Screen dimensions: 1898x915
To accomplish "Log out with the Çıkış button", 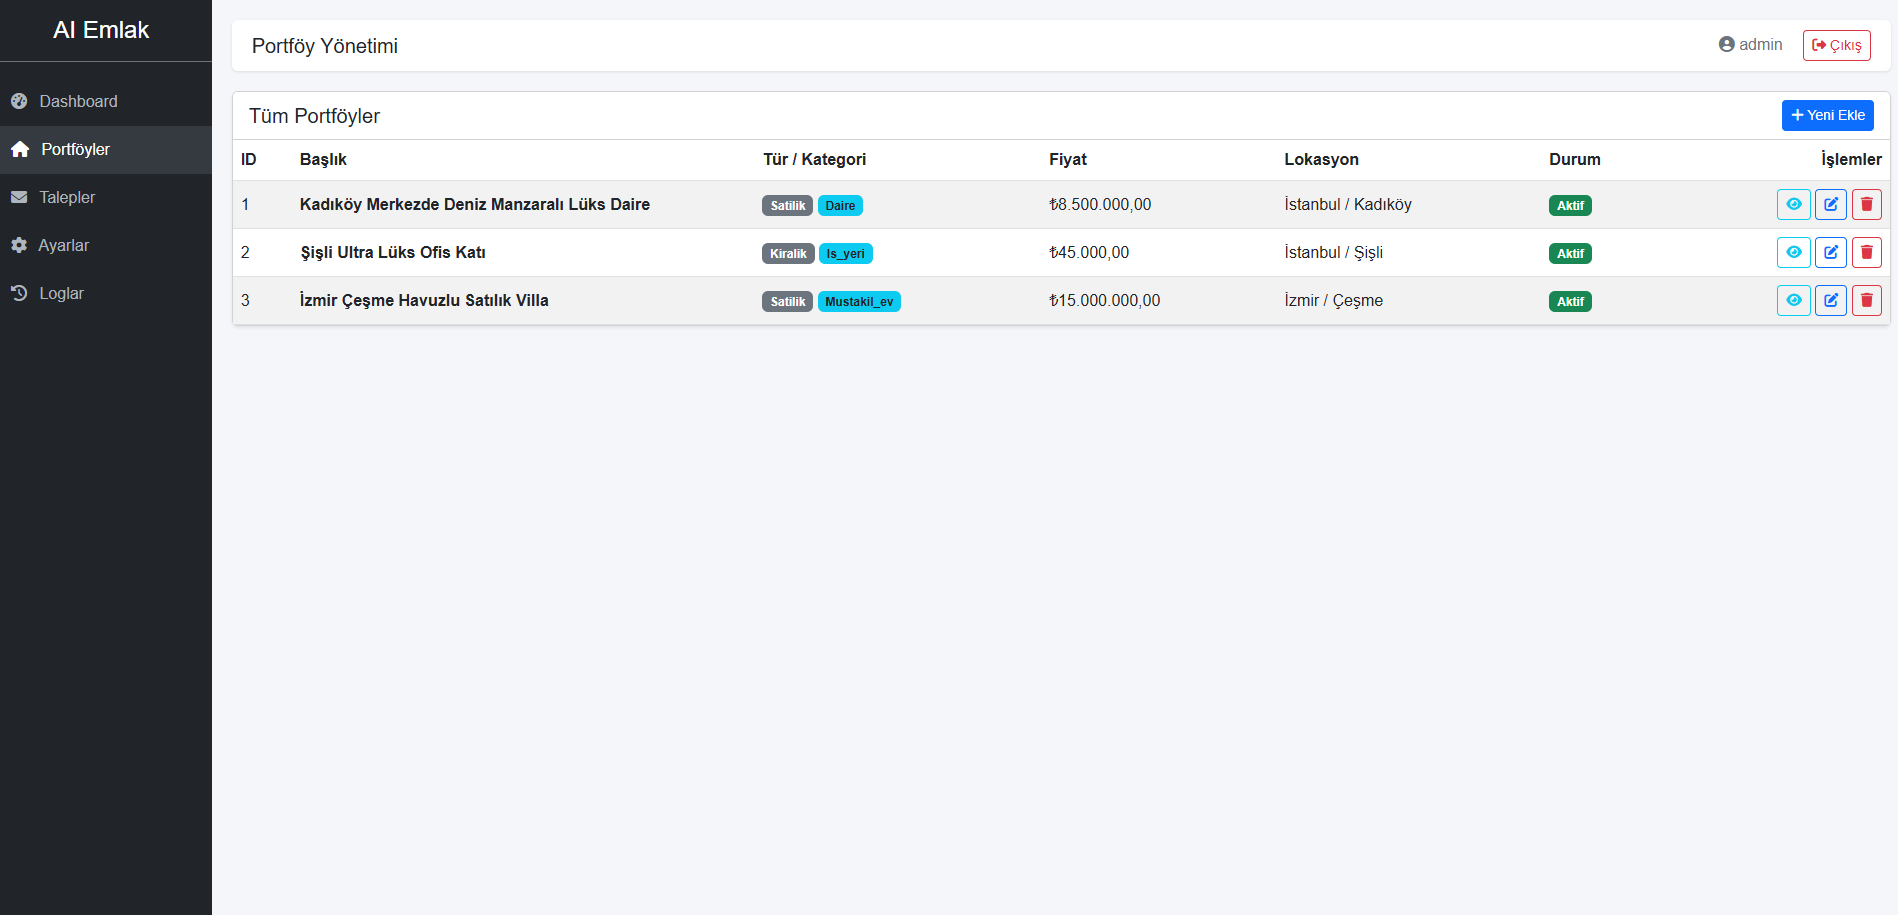I will point(1836,45).
